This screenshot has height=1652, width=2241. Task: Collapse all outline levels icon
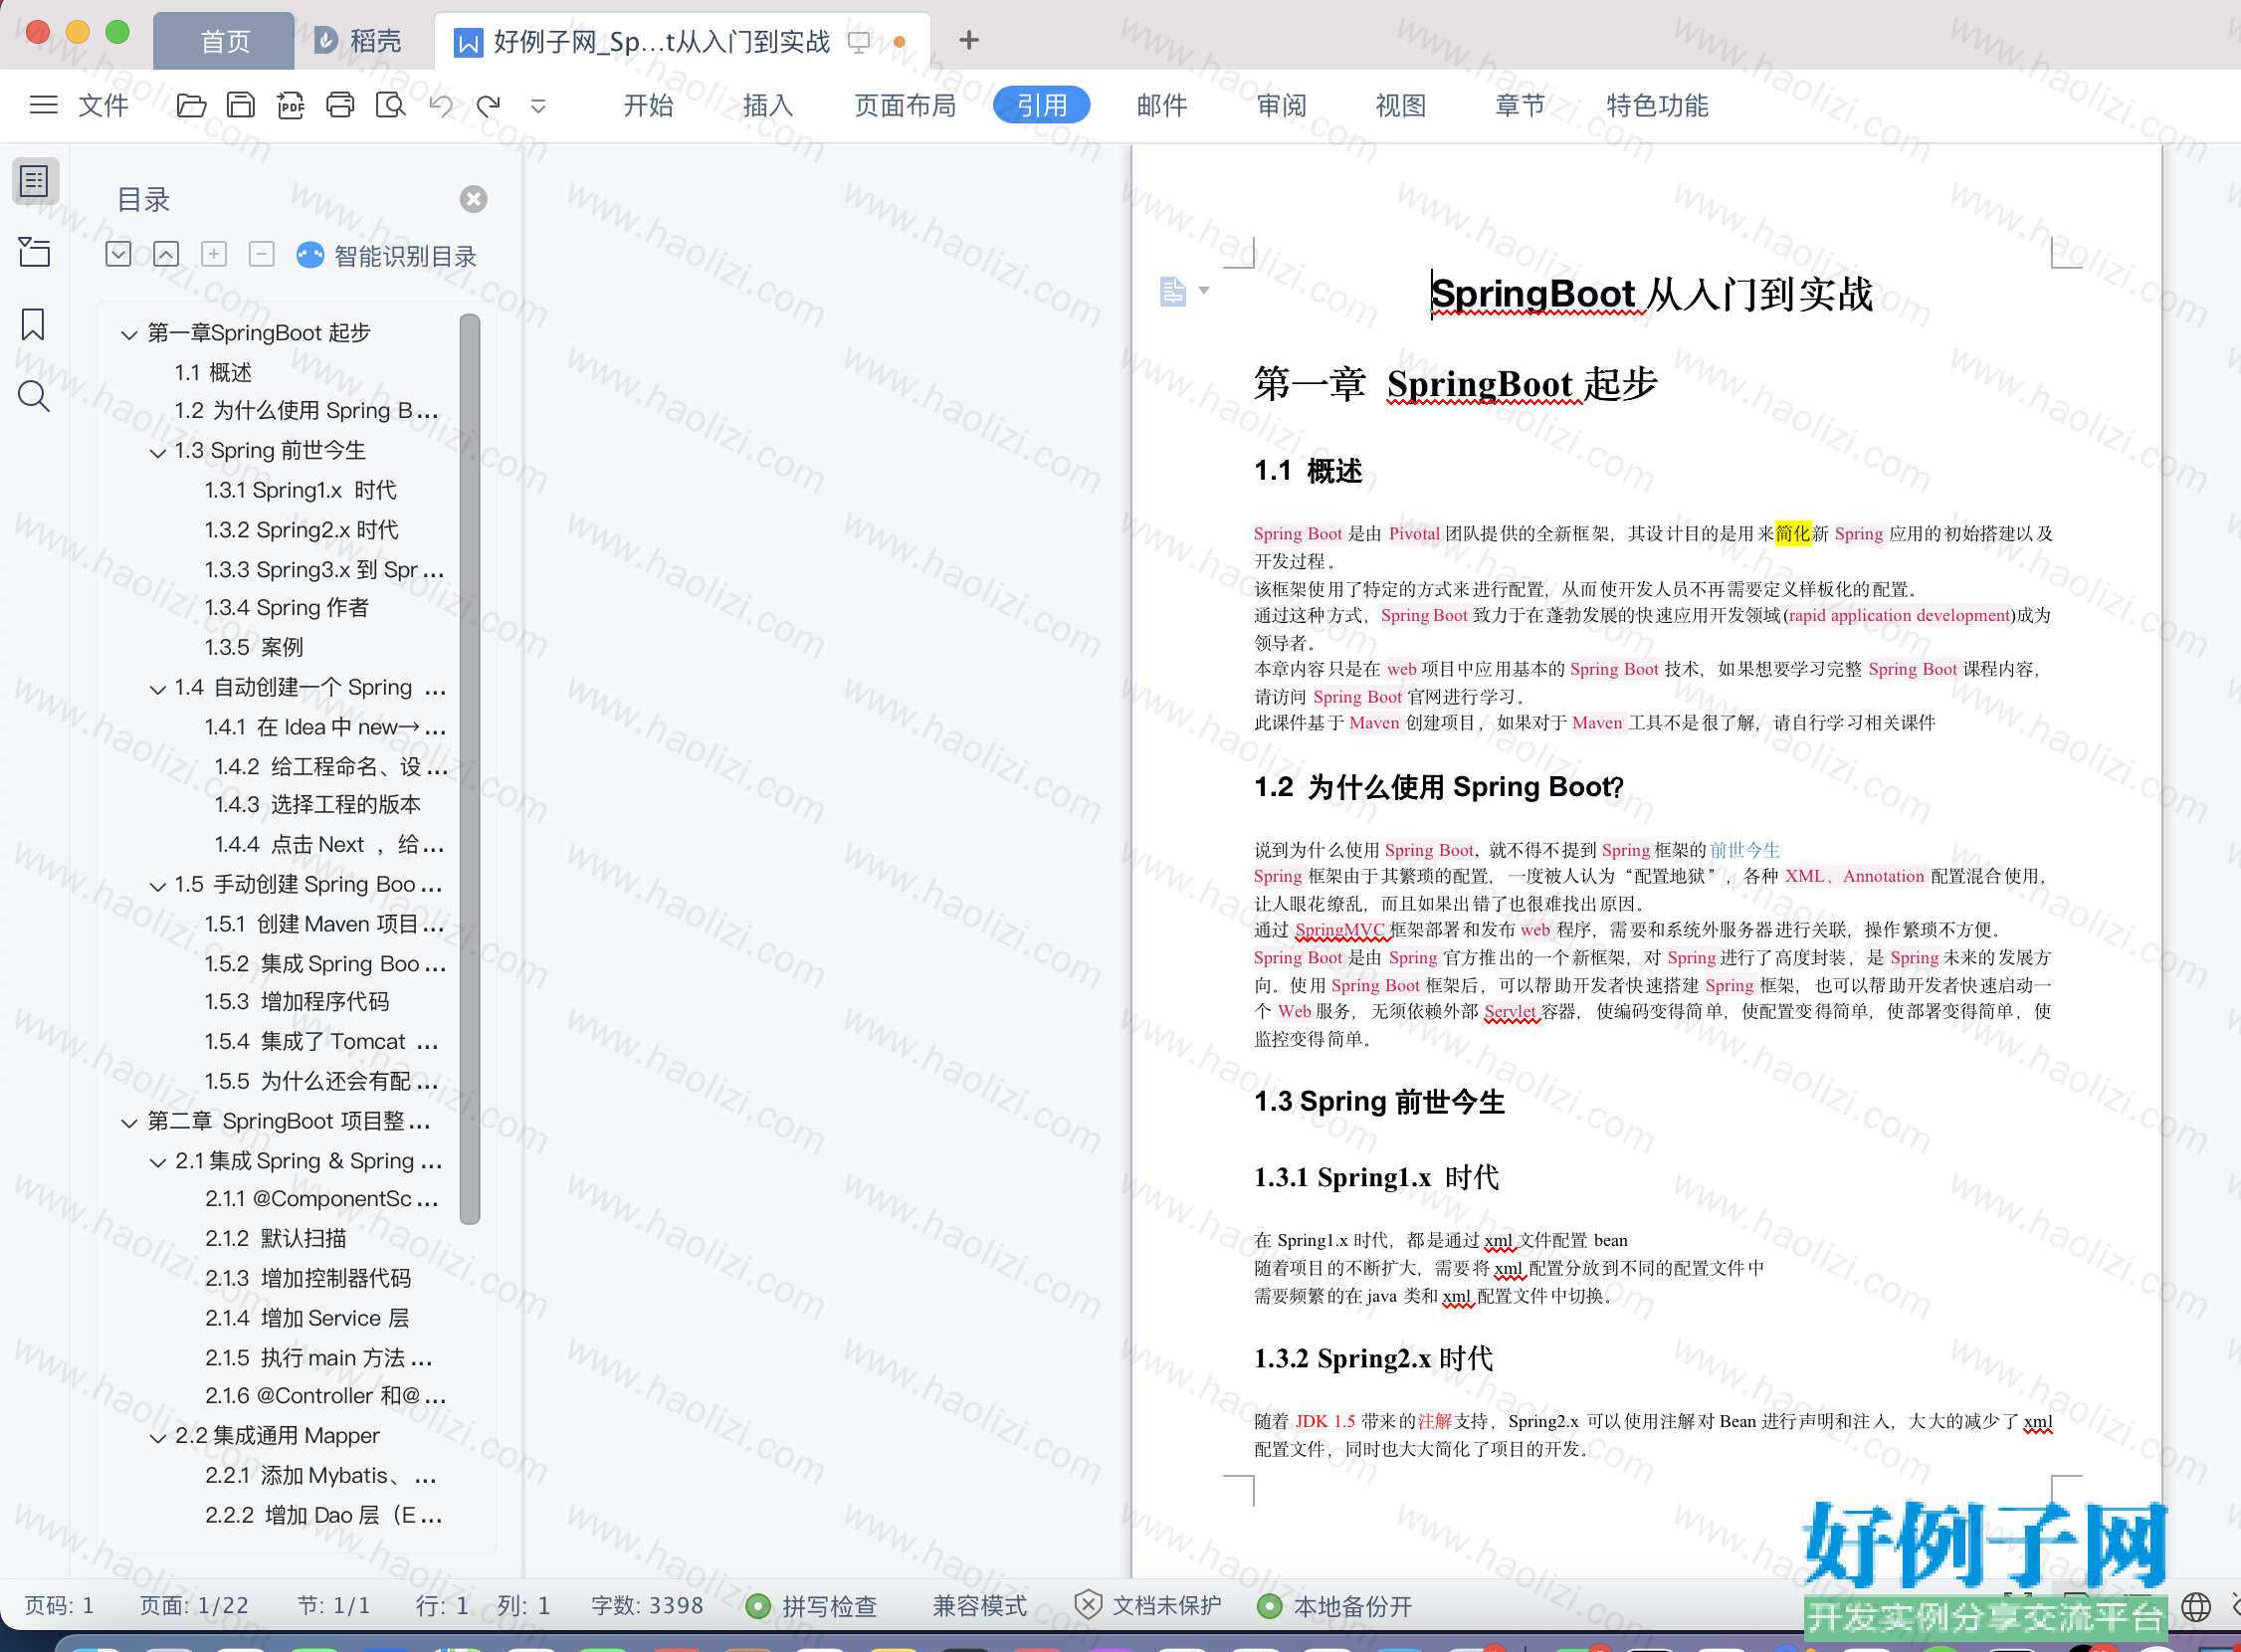point(166,255)
